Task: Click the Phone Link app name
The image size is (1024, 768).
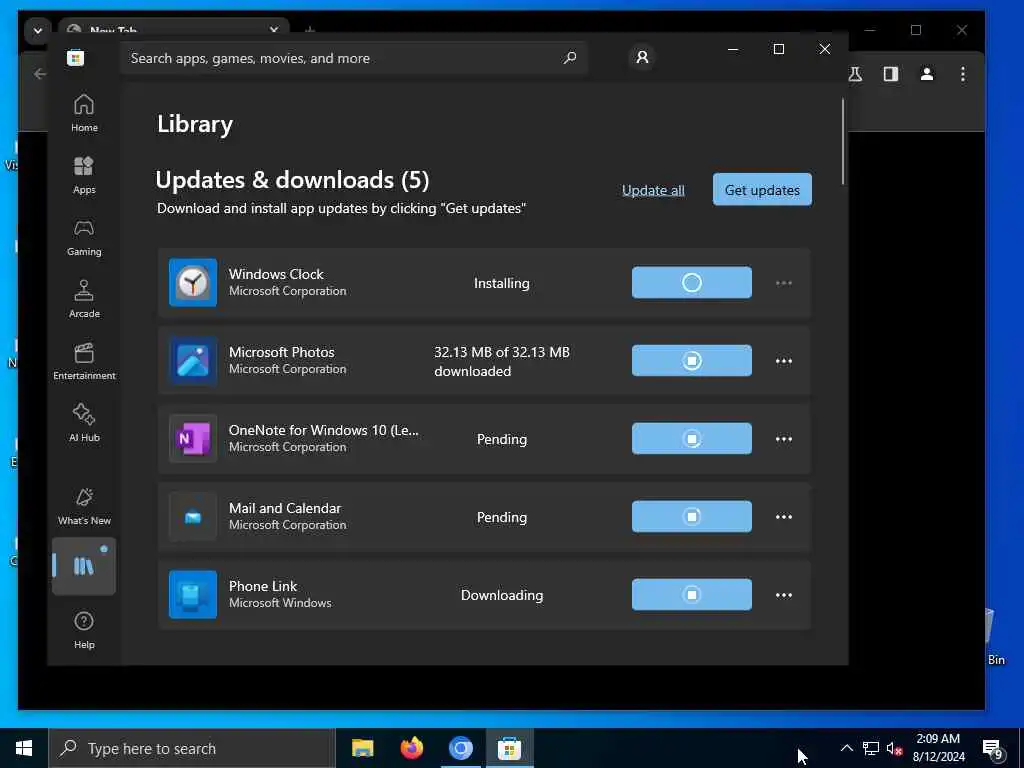Action: [263, 586]
